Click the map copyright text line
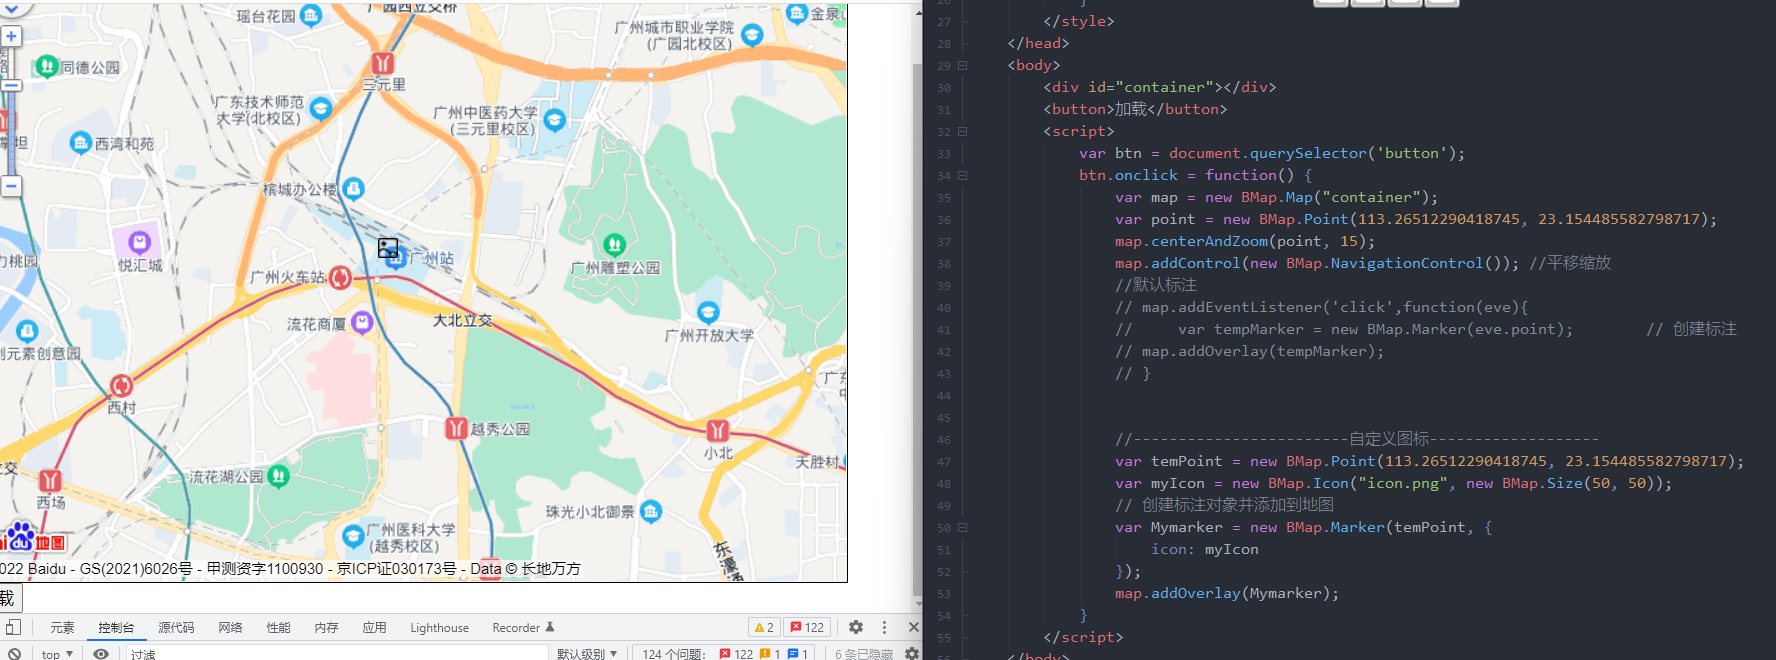 tap(290, 568)
